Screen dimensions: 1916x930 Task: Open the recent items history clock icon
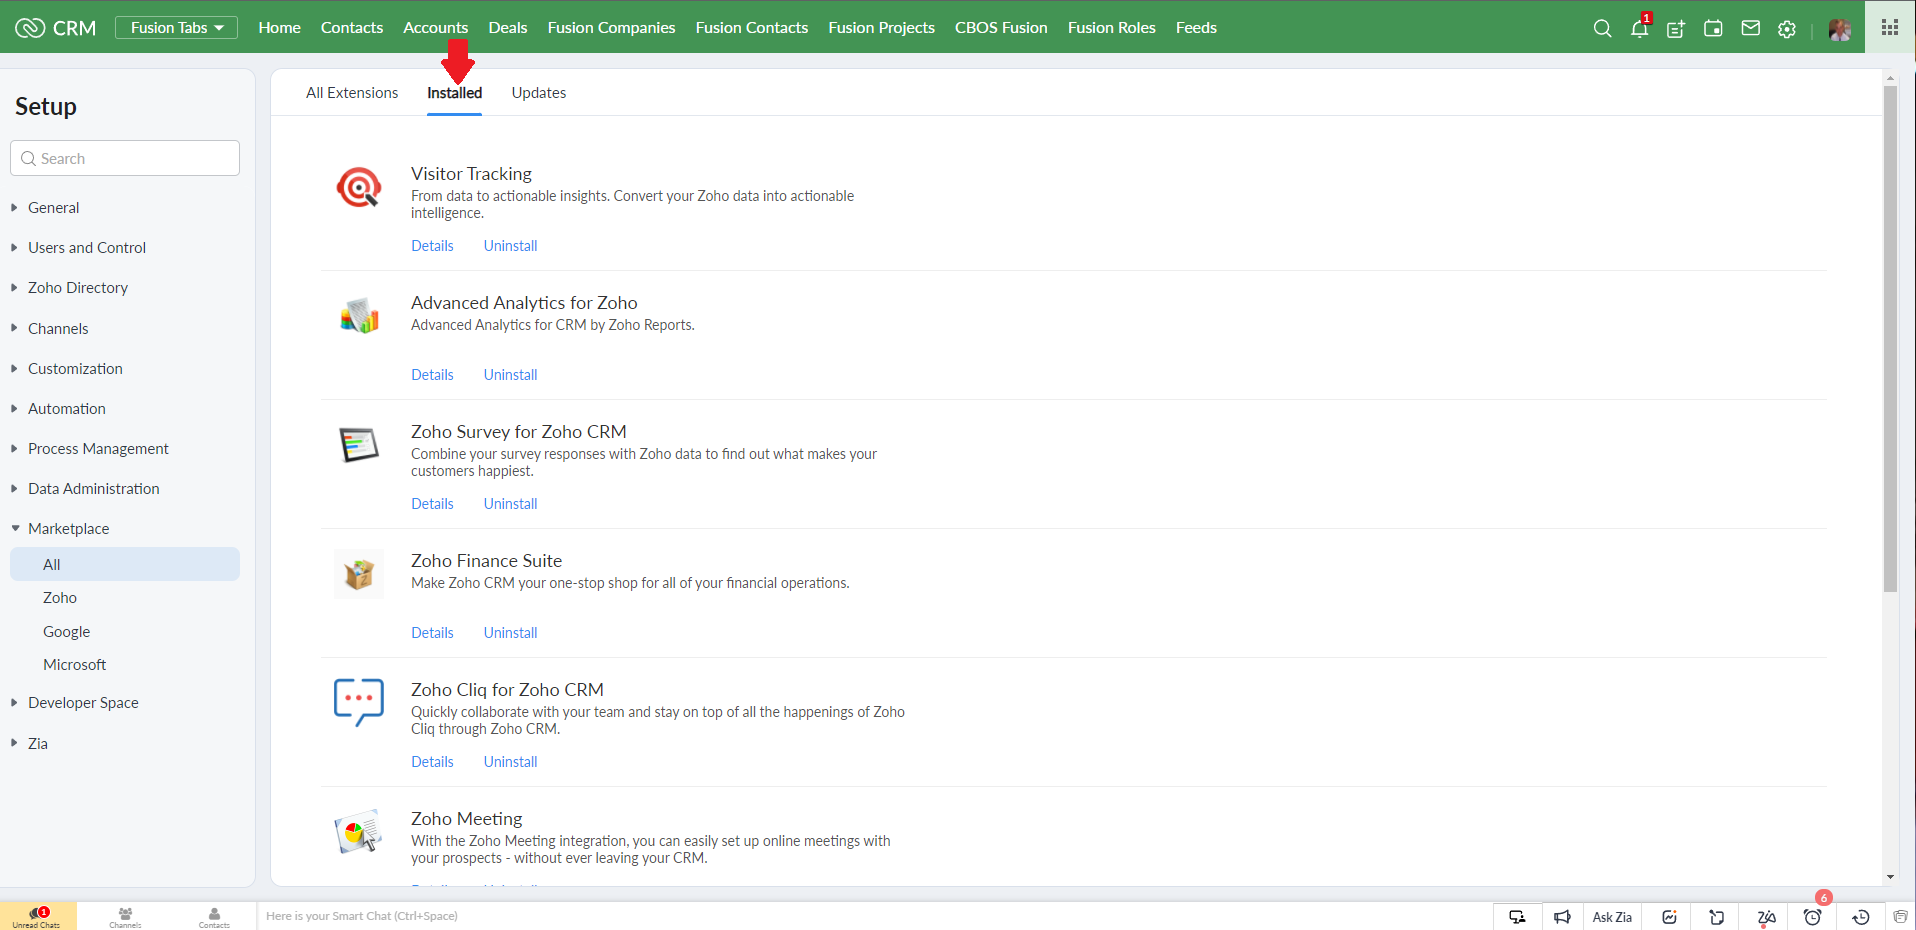pyautogui.click(x=1860, y=917)
